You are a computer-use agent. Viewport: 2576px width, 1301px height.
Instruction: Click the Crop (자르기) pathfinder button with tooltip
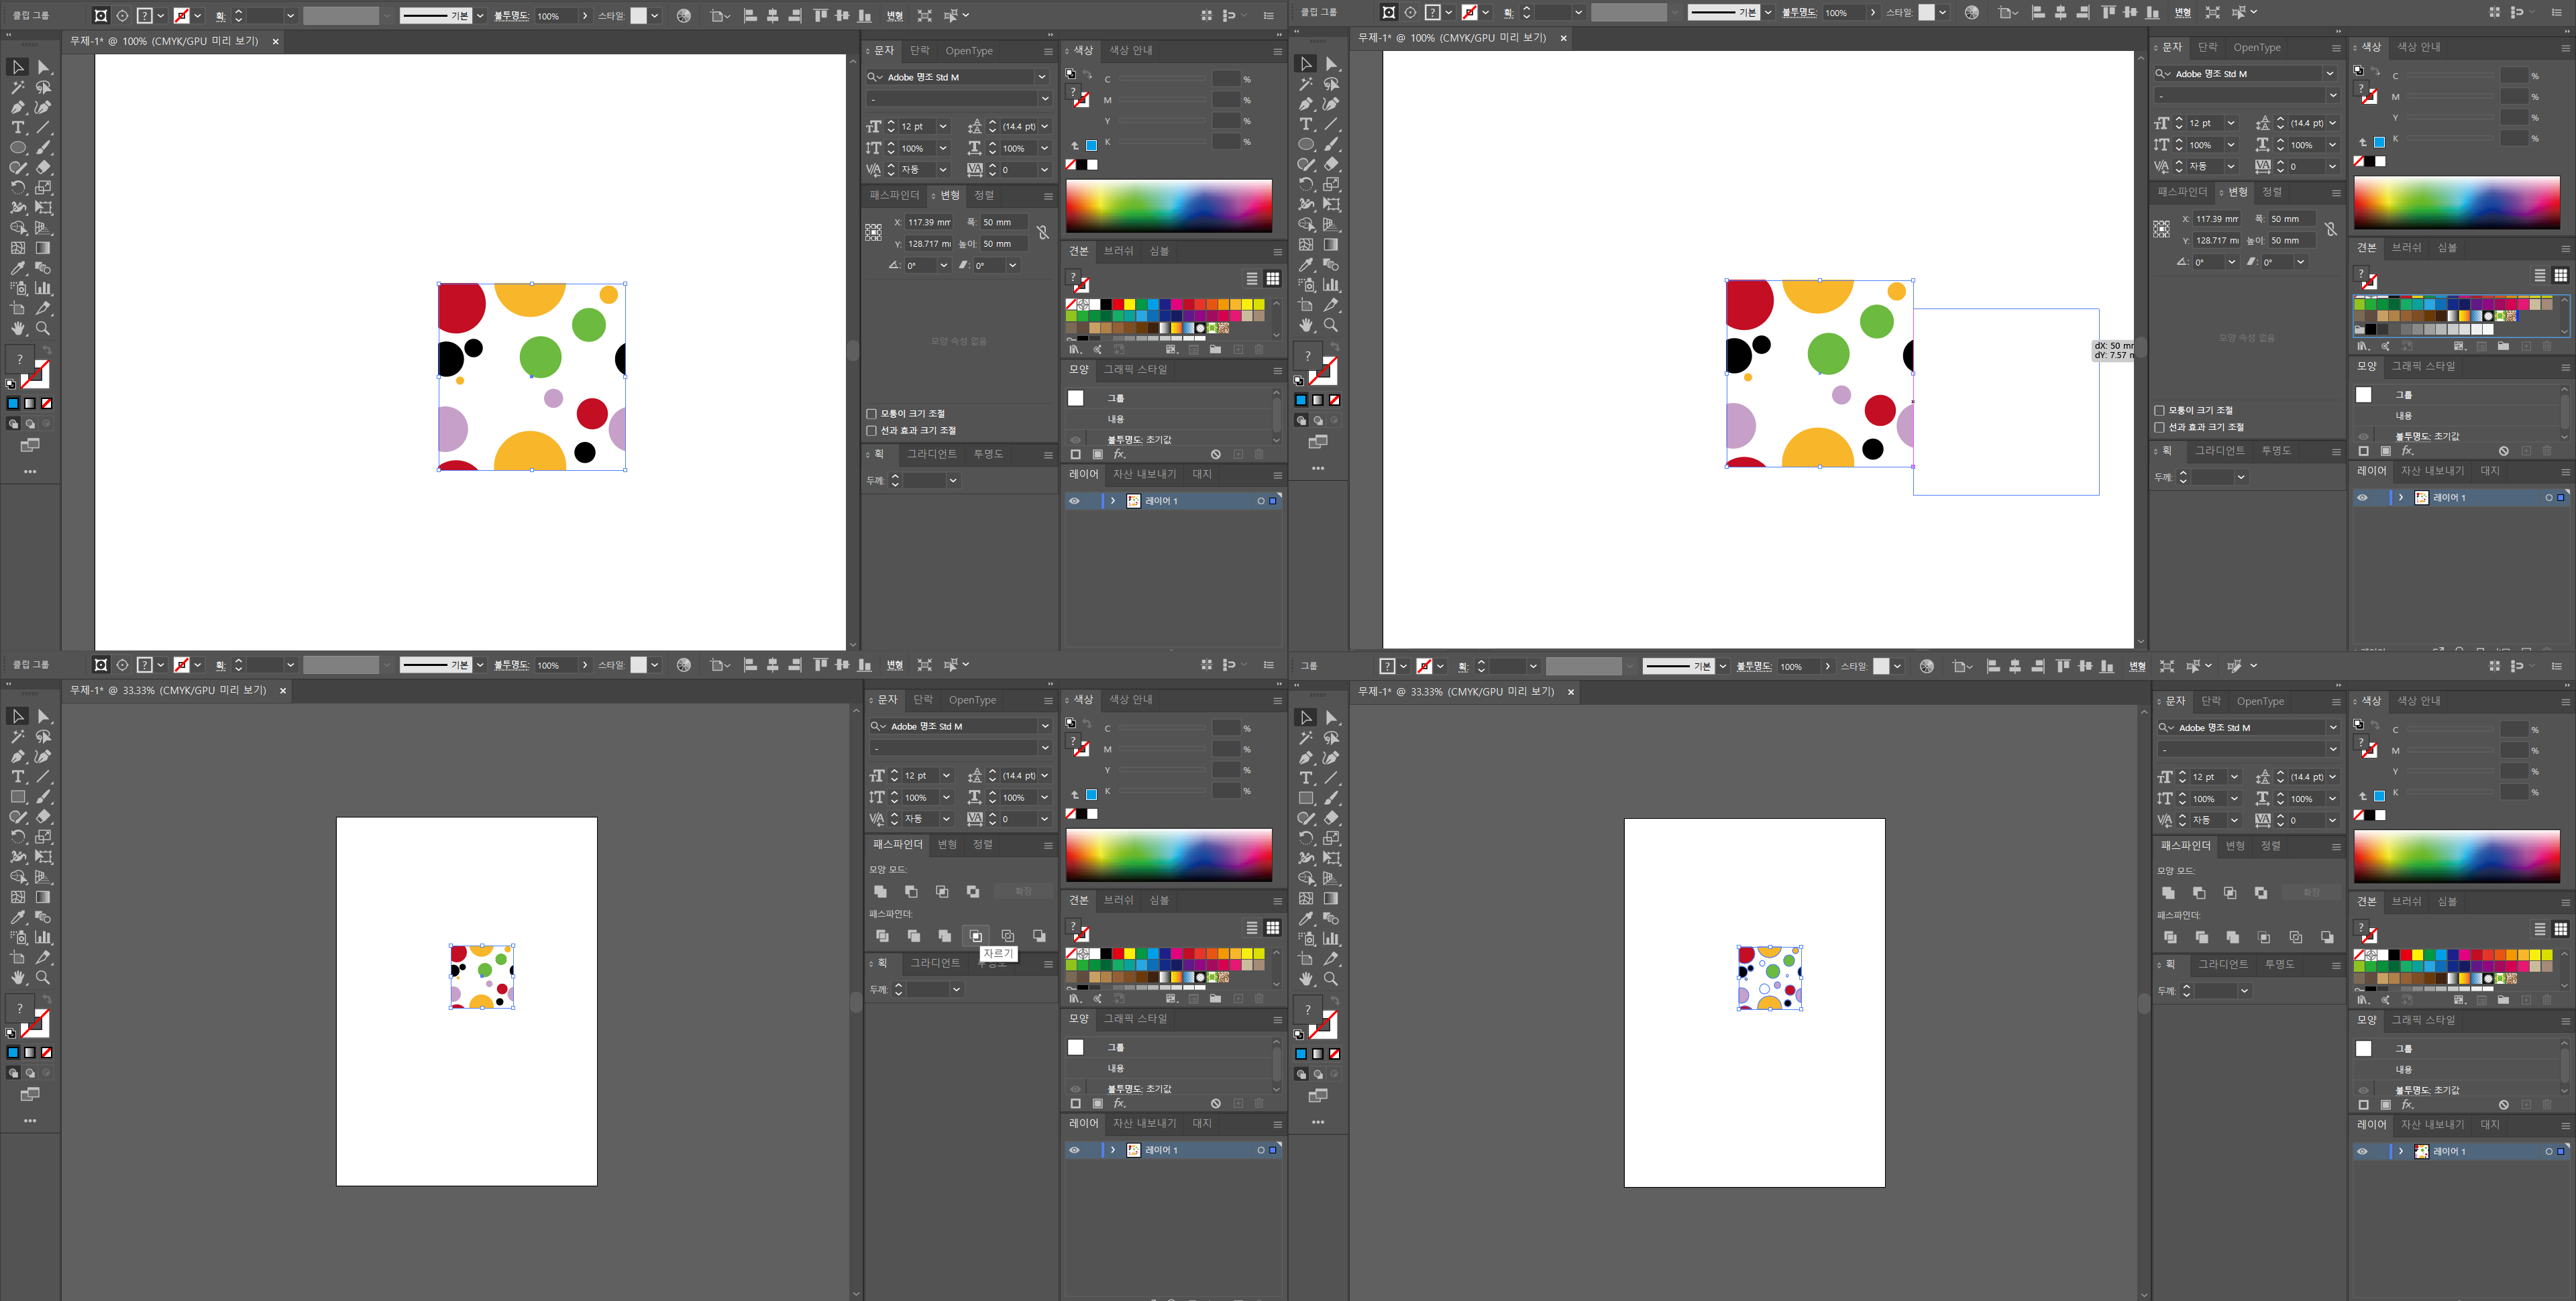pyautogui.click(x=975, y=936)
